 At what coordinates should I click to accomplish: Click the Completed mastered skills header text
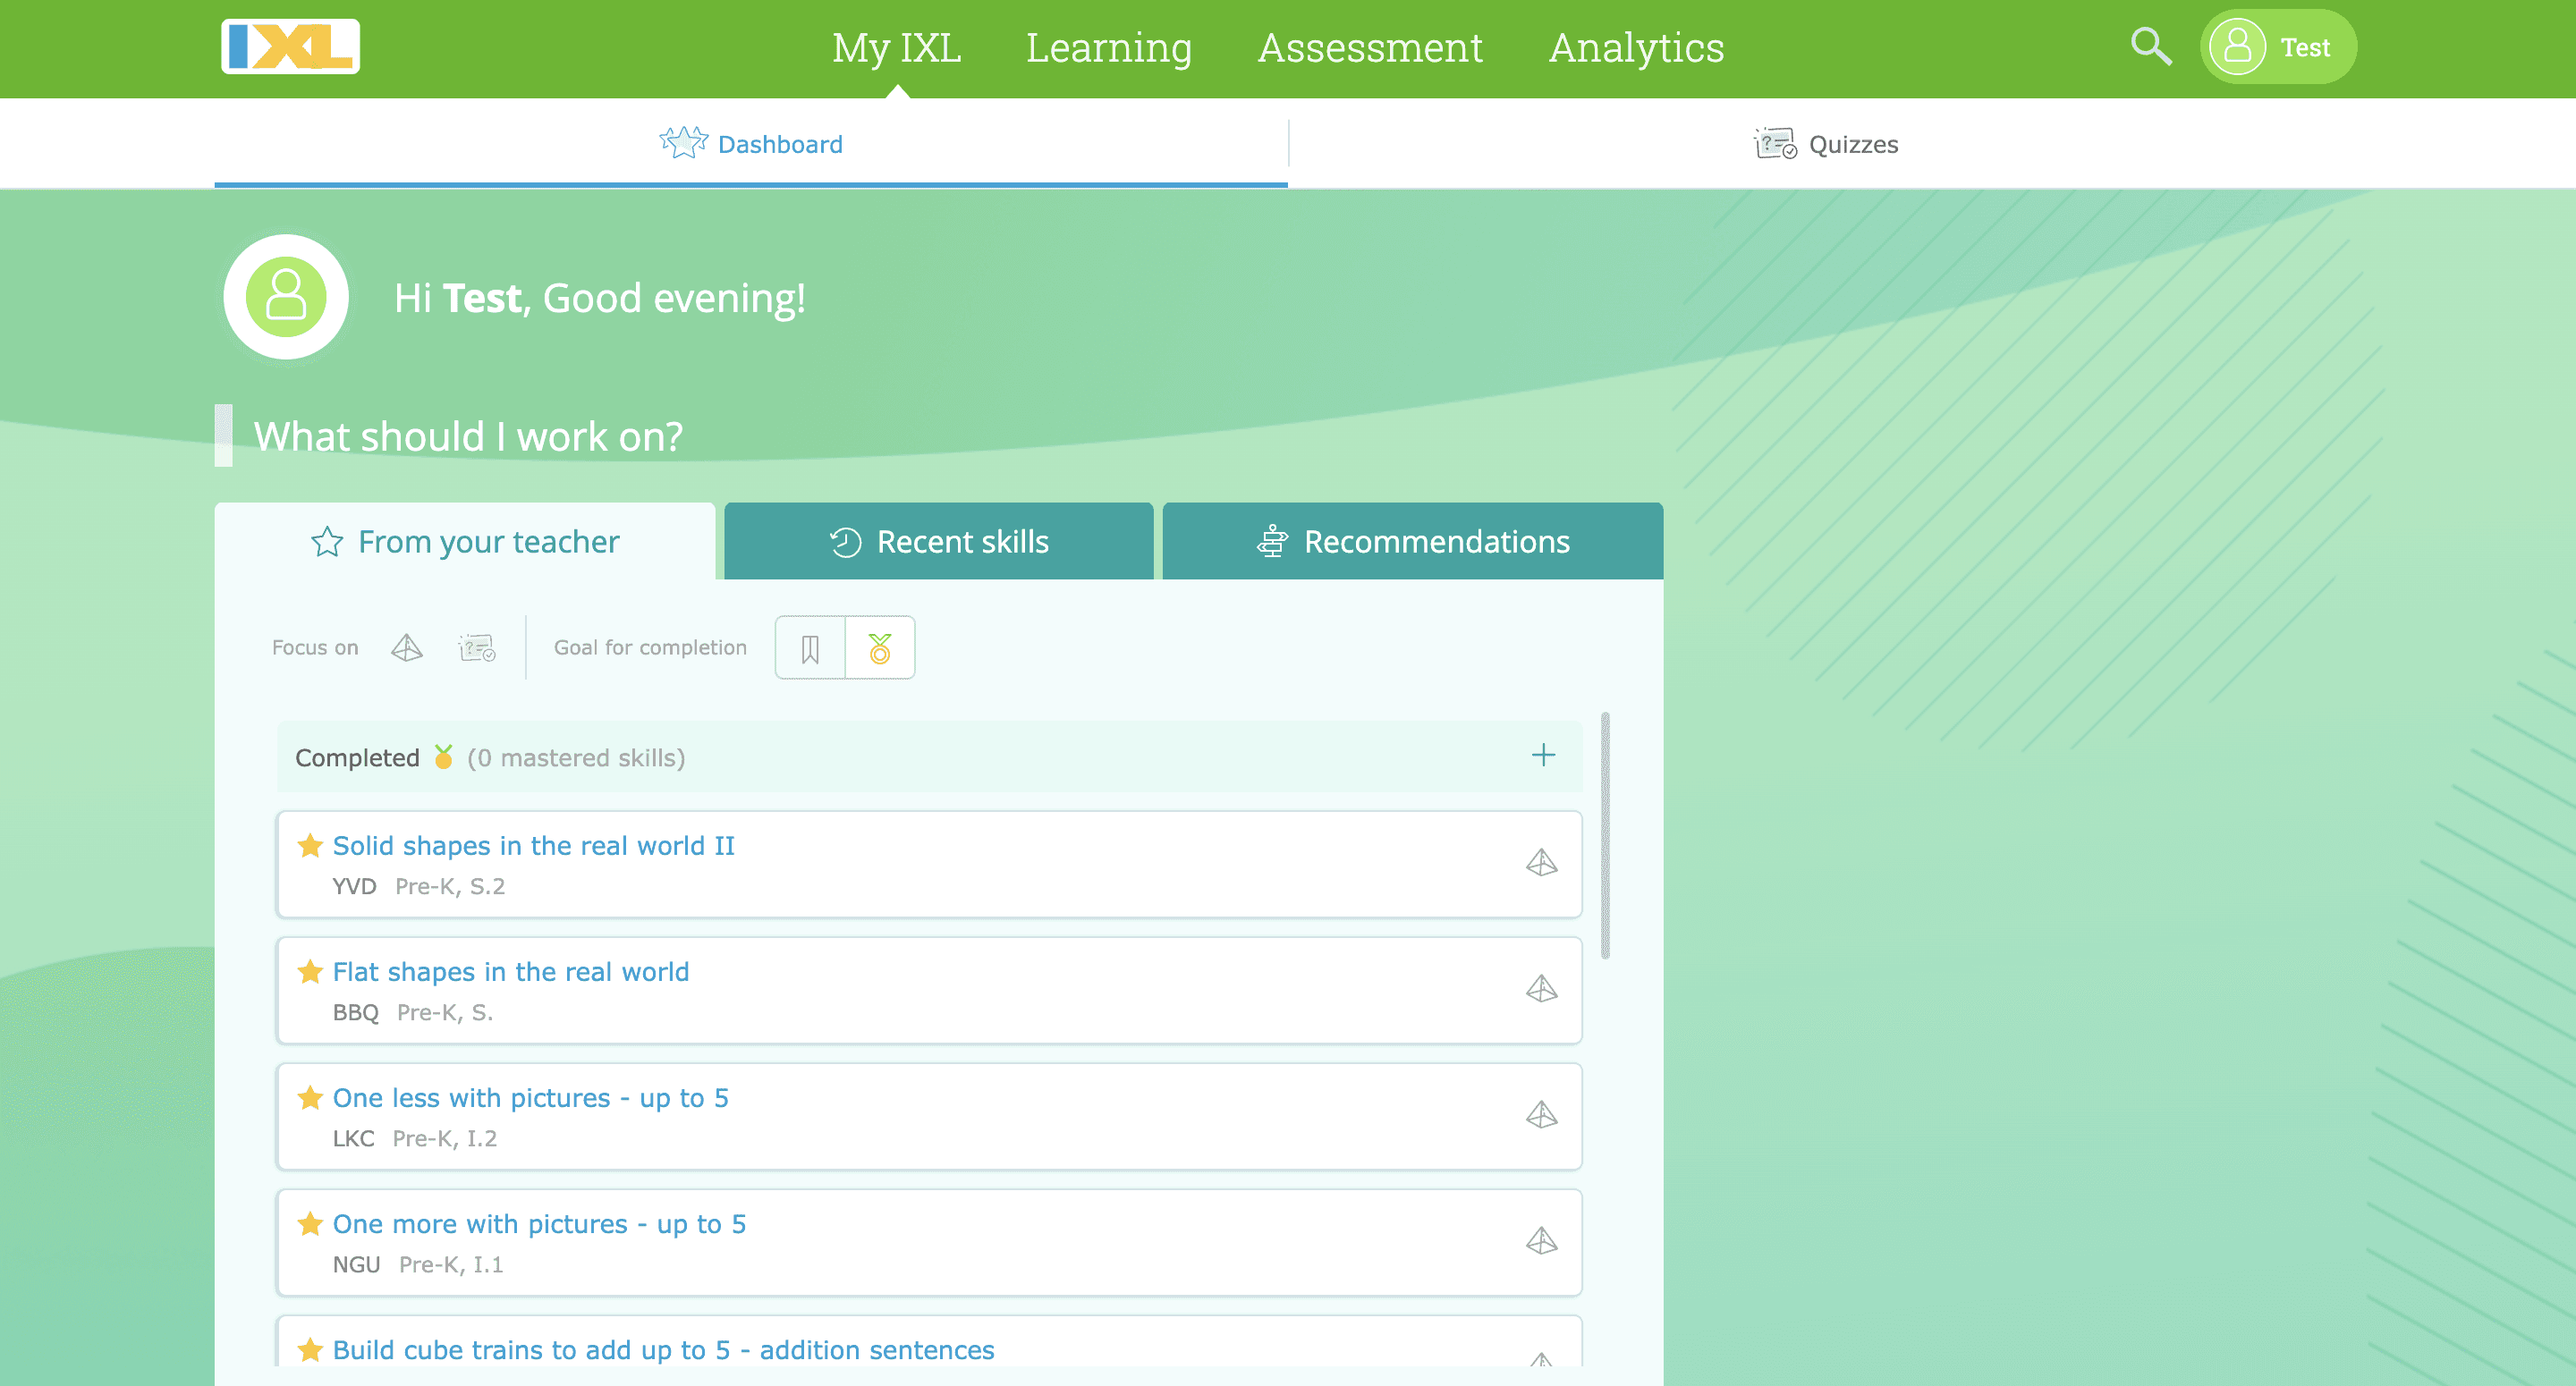pyautogui.click(x=490, y=758)
